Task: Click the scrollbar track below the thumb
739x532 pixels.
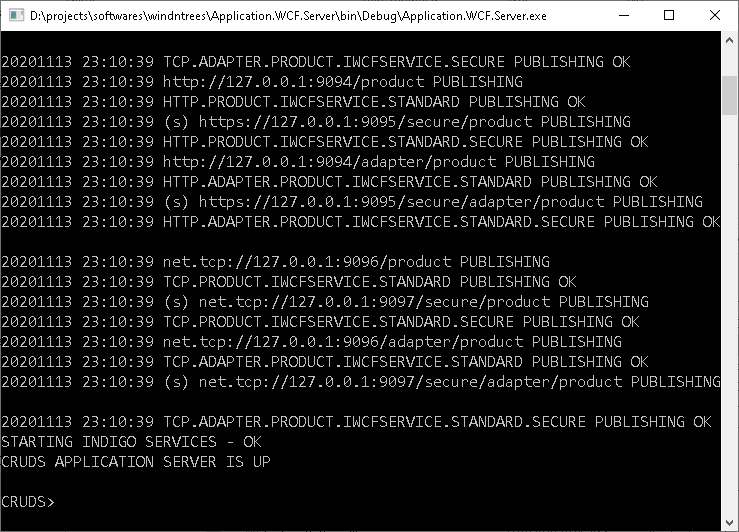Action: pos(729,314)
